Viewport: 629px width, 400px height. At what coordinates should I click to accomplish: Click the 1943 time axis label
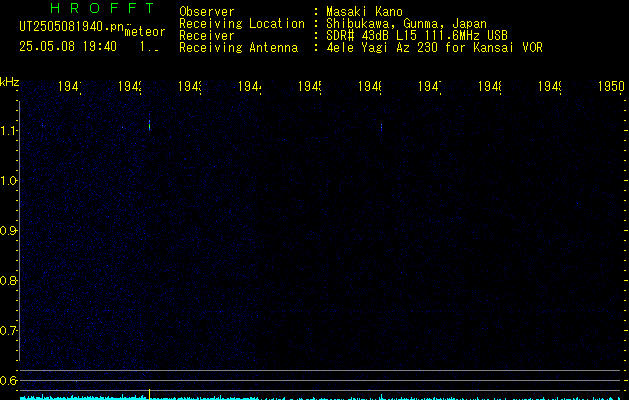(x=189, y=87)
